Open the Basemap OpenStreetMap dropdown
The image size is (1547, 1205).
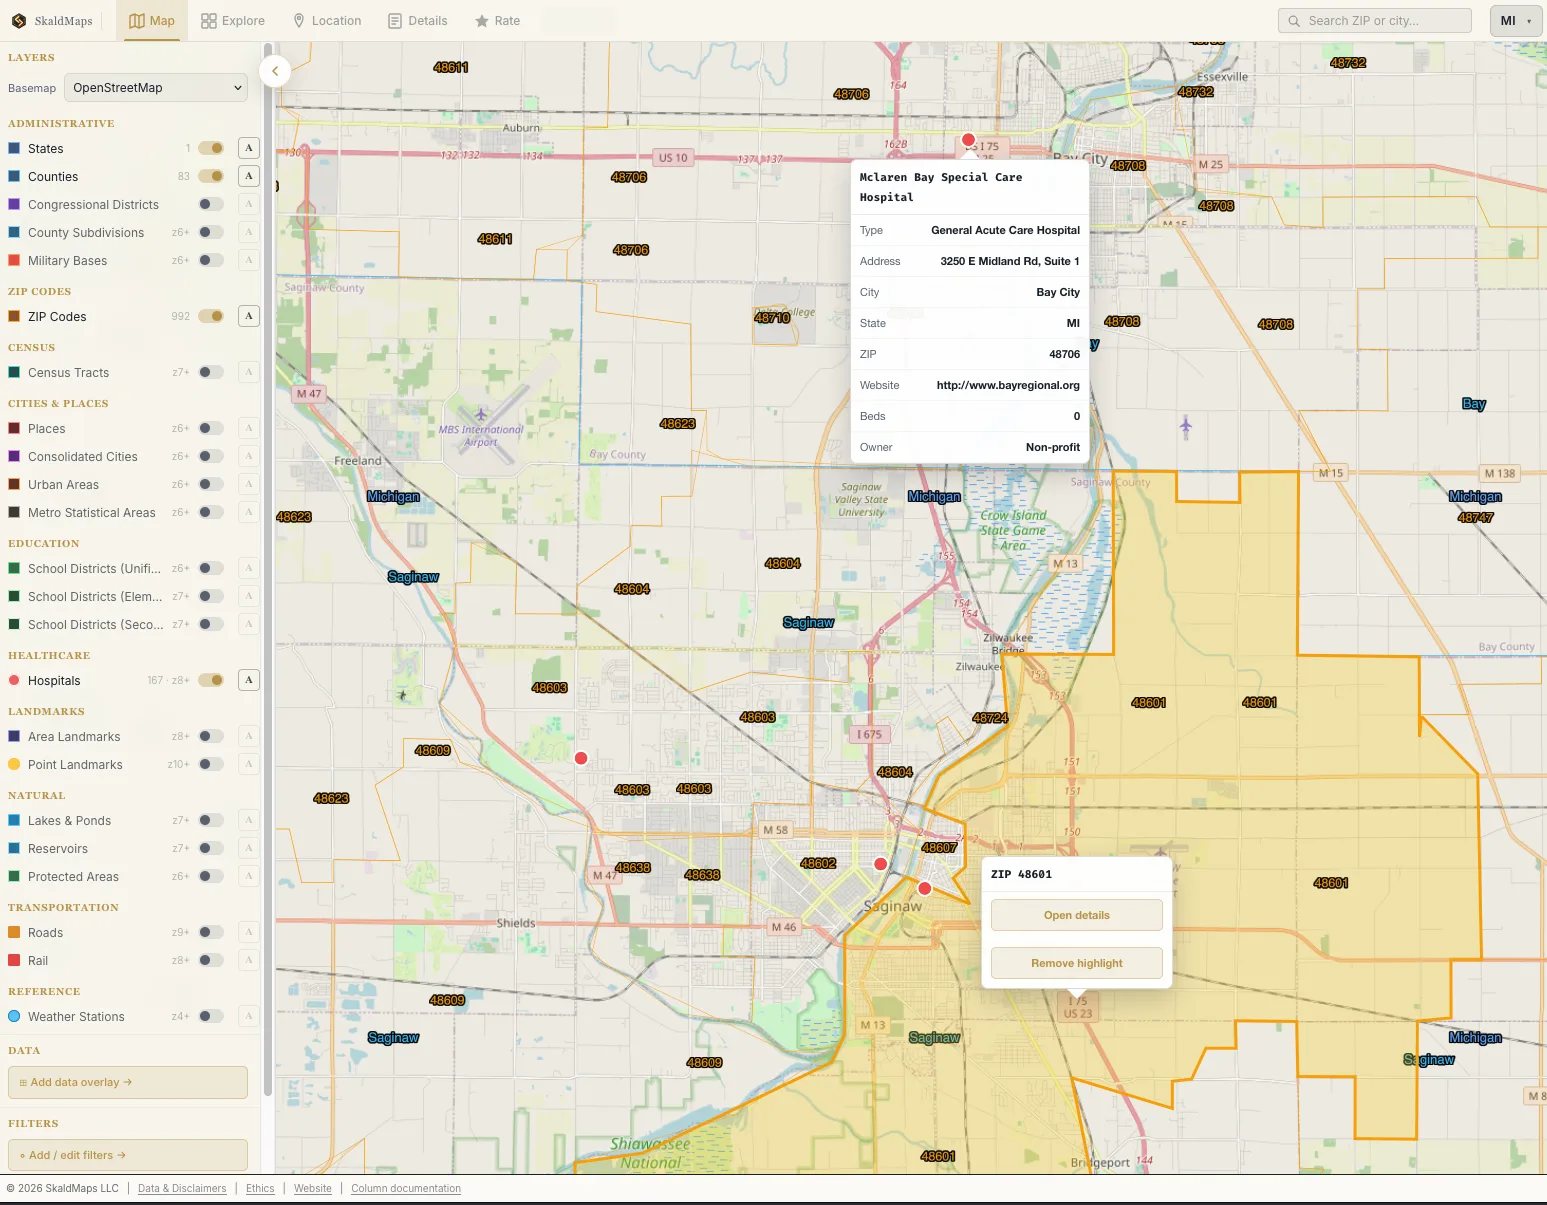[156, 88]
